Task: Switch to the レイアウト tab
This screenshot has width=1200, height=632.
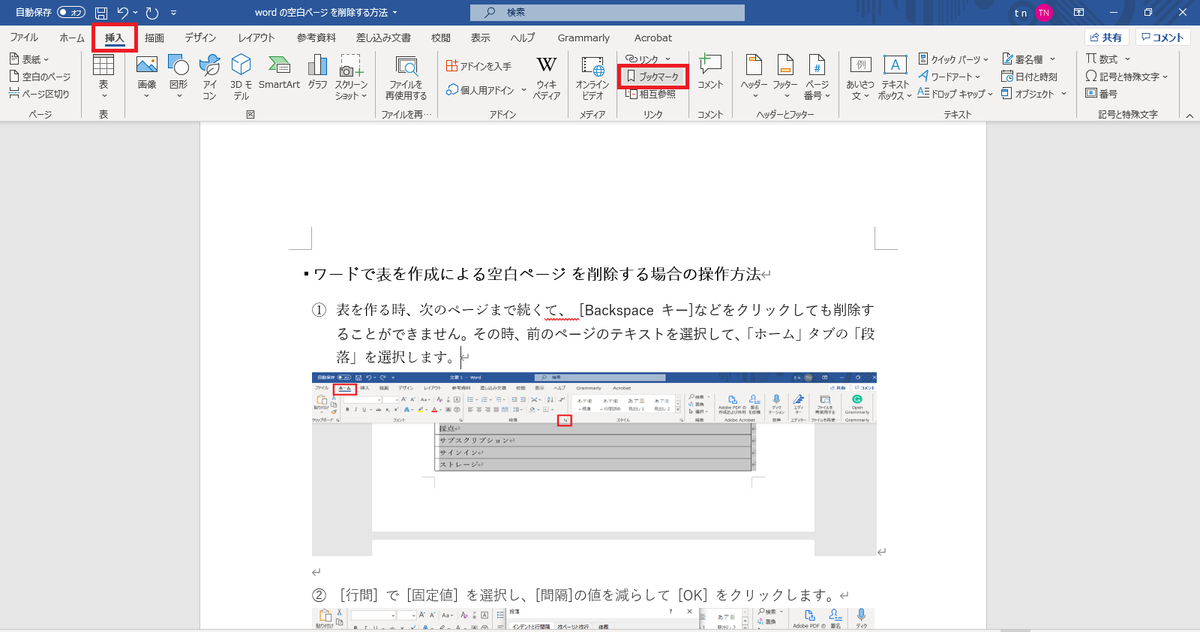Action: pyautogui.click(x=258, y=37)
